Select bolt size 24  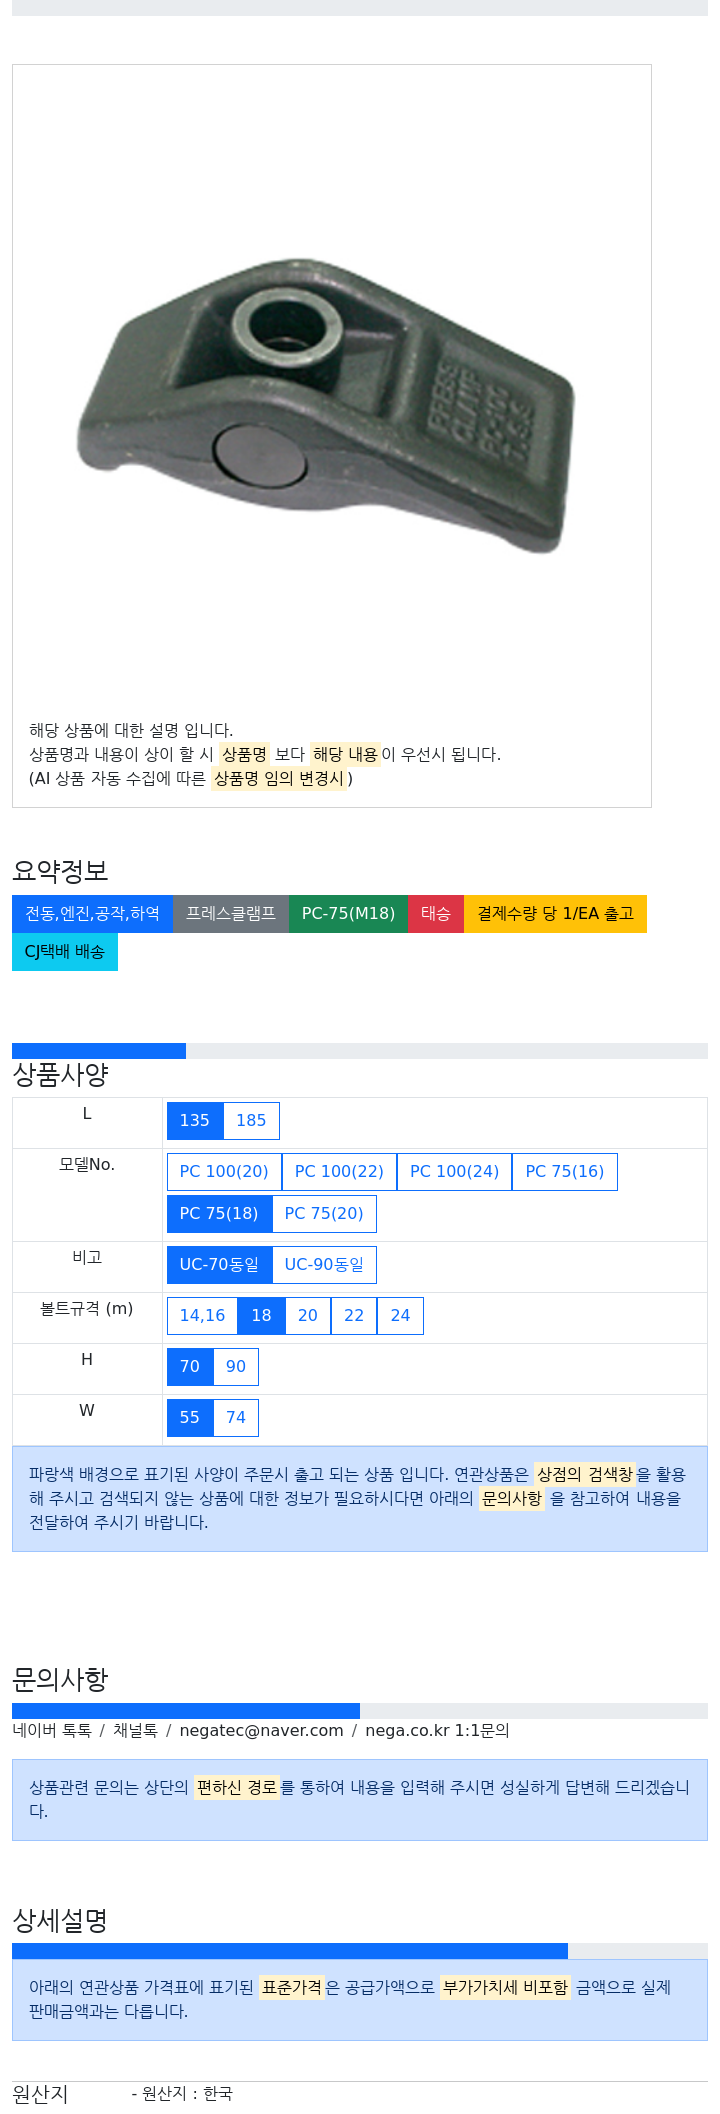click(x=400, y=1316)
